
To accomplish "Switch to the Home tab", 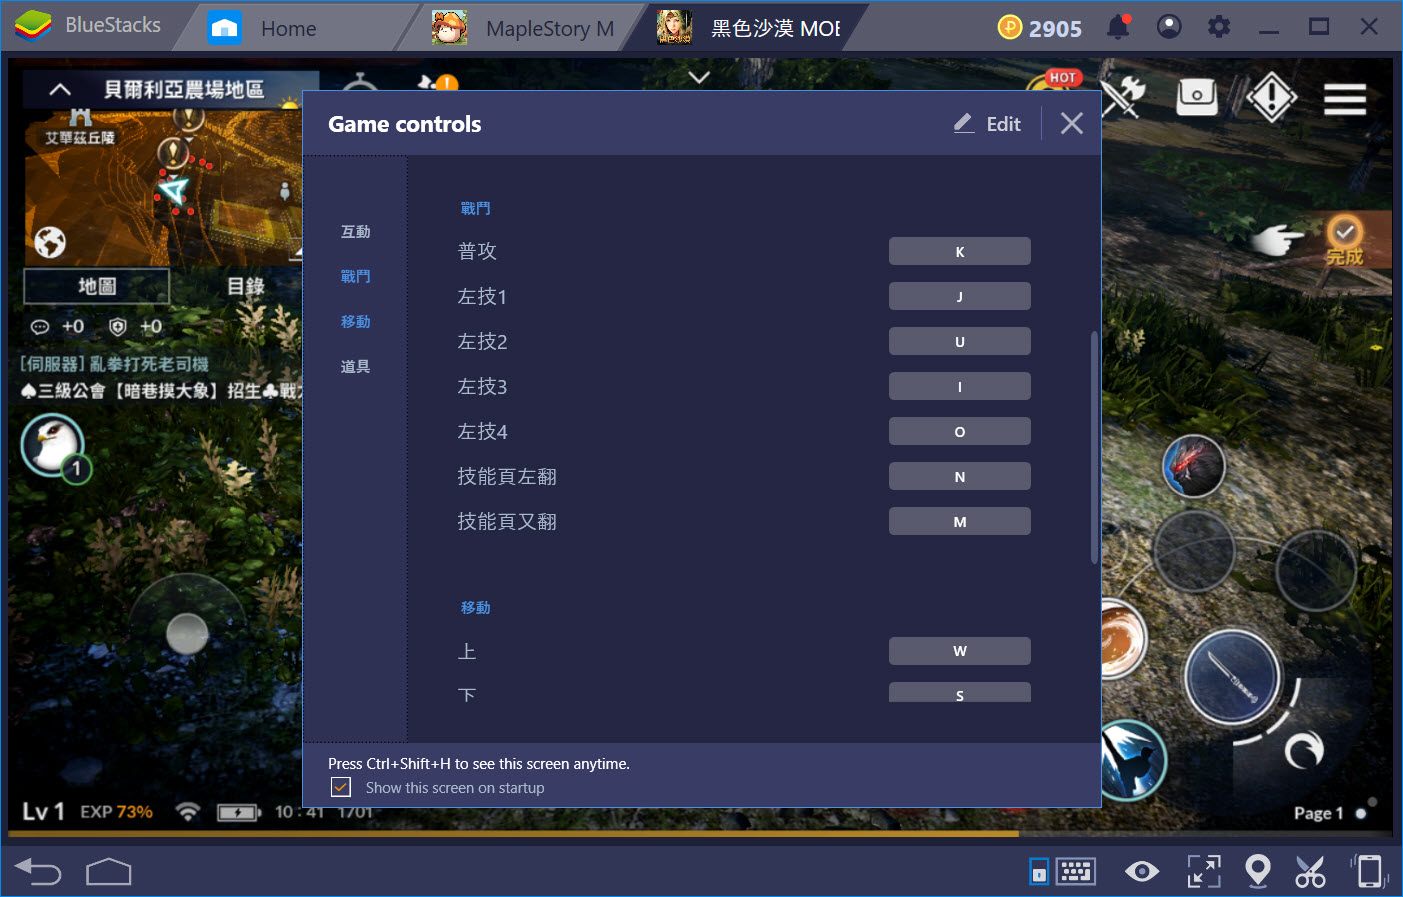I will point(289,28).
